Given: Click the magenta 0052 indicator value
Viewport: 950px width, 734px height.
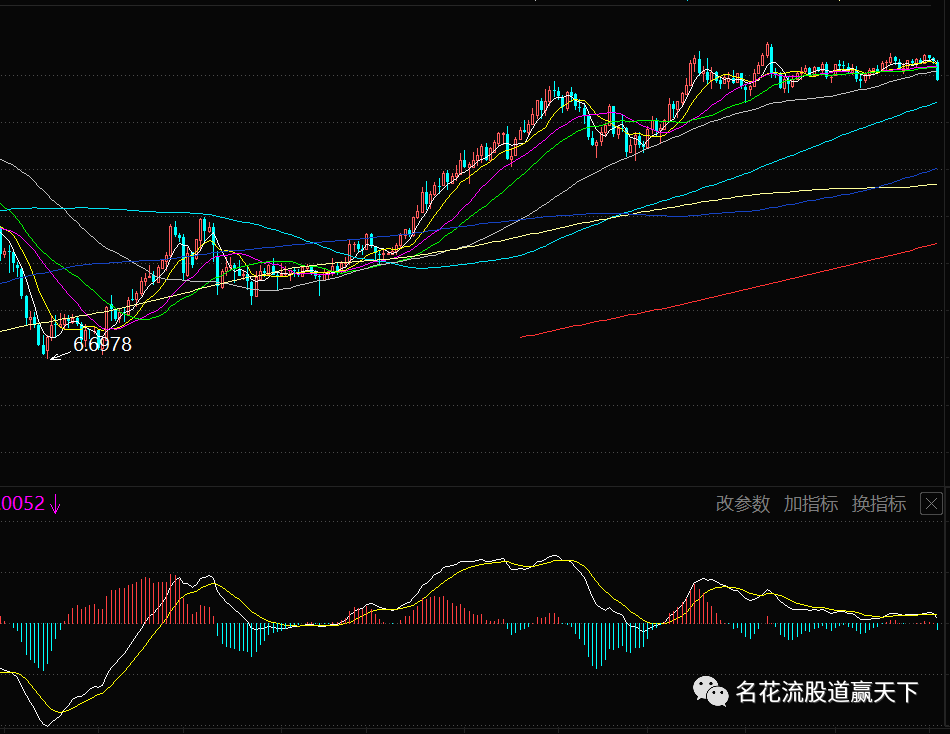Looking at the screenshot, I should tap(22, 504).
